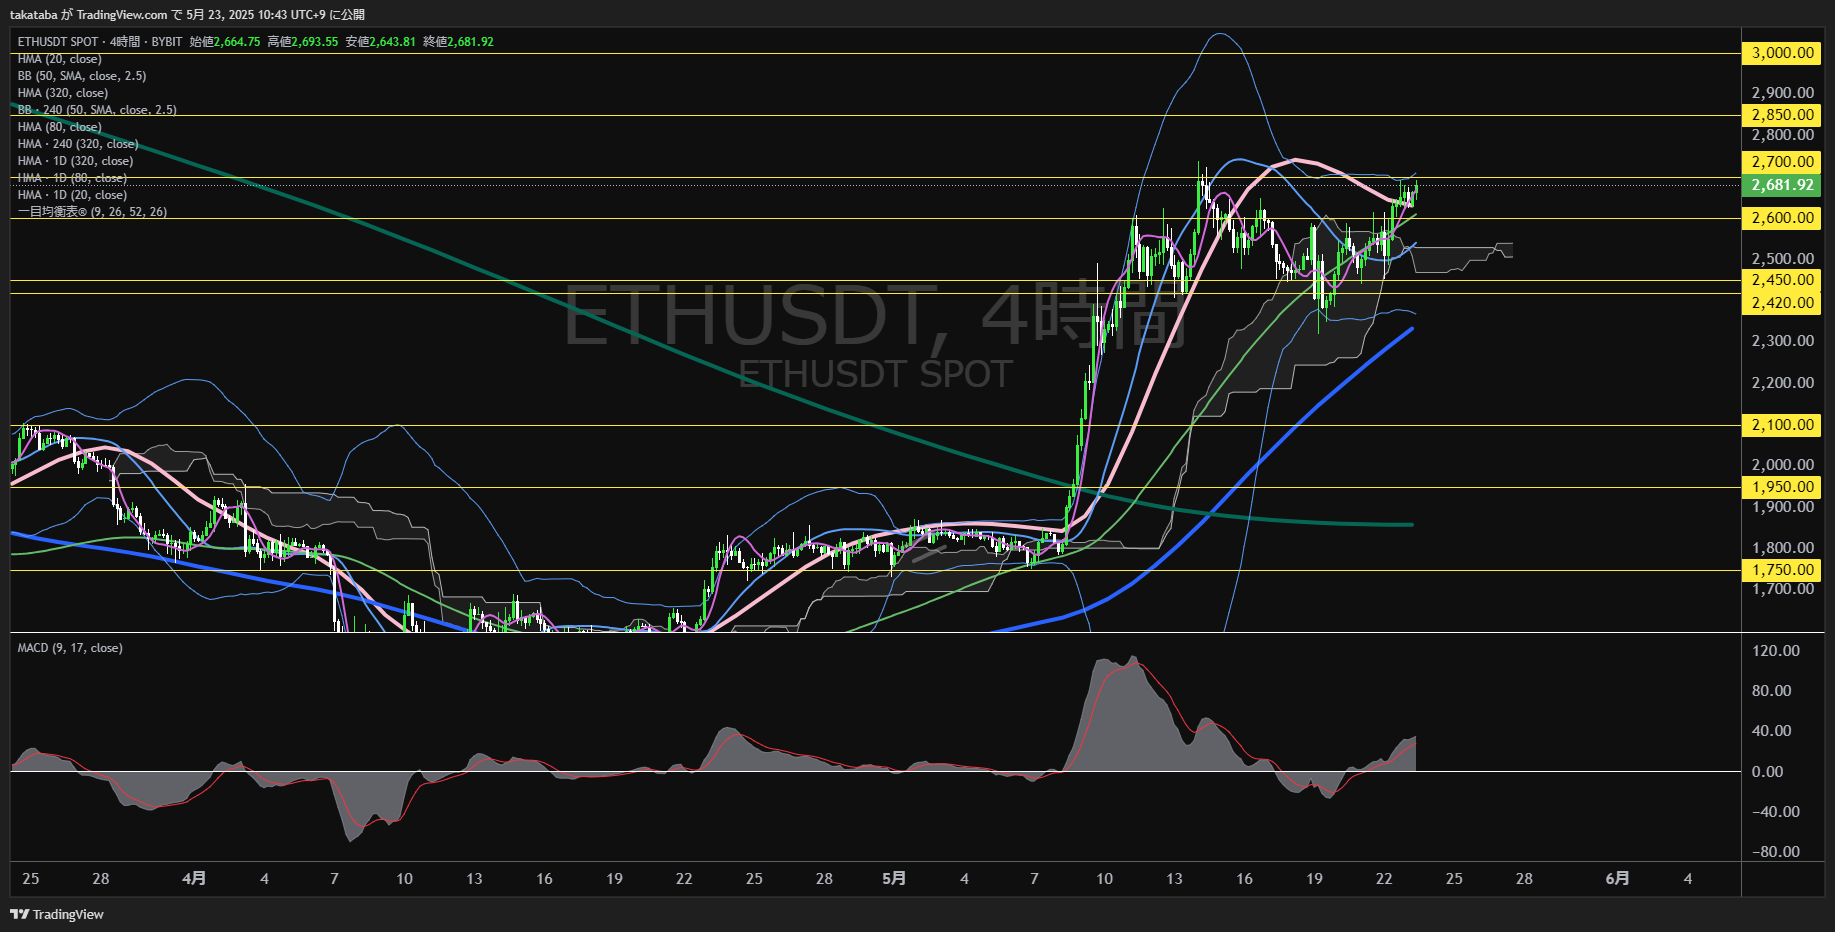
Task: Click the close value 2,681.92 in legend
Action: click(x=470, y=42)
